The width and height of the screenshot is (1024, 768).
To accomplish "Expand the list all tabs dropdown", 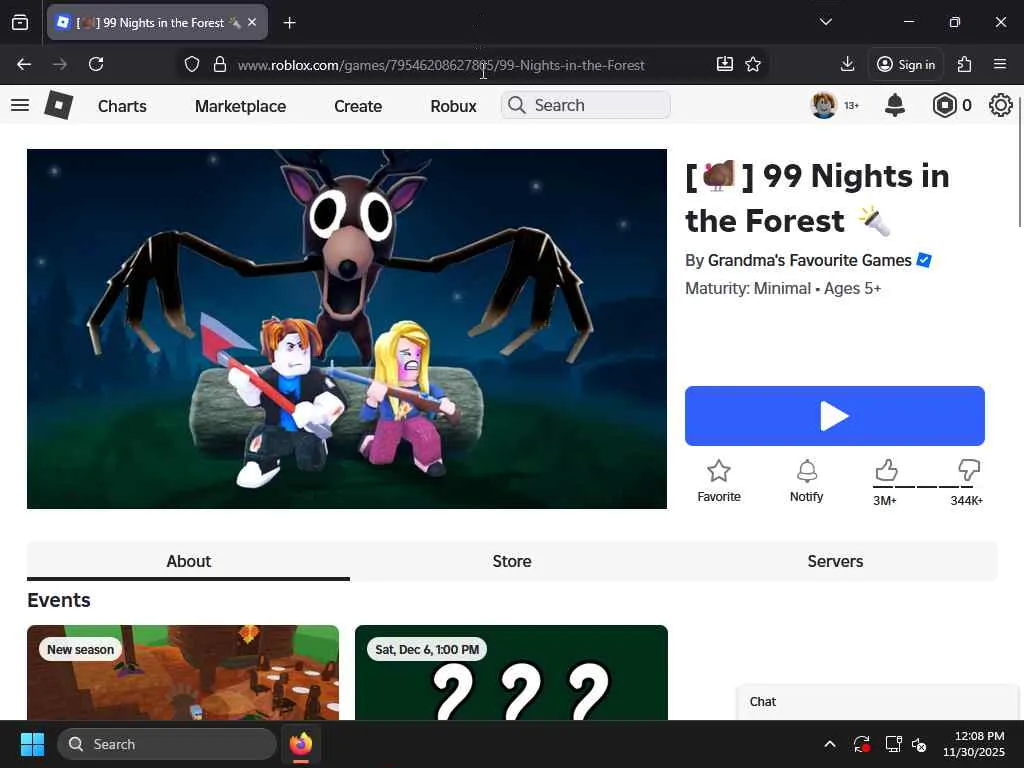I will [825, 22].
